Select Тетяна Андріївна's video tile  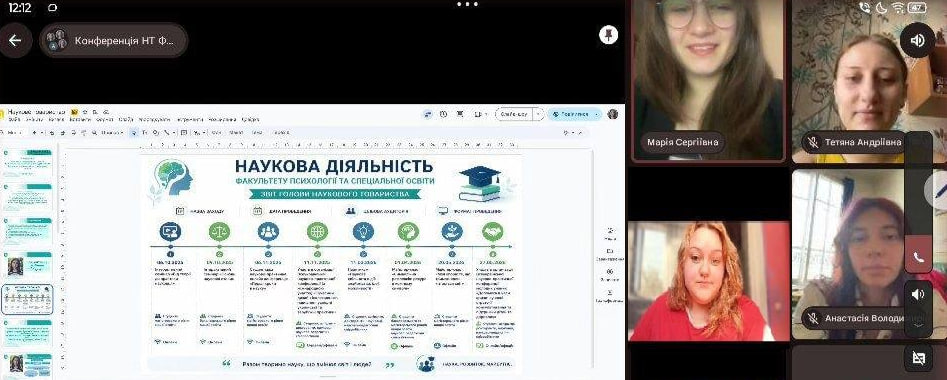(868, 81)
